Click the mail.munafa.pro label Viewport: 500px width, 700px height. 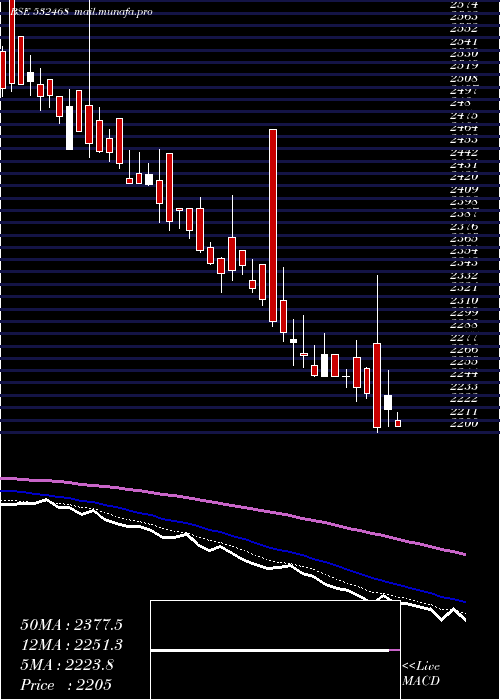tap(113, 12)
